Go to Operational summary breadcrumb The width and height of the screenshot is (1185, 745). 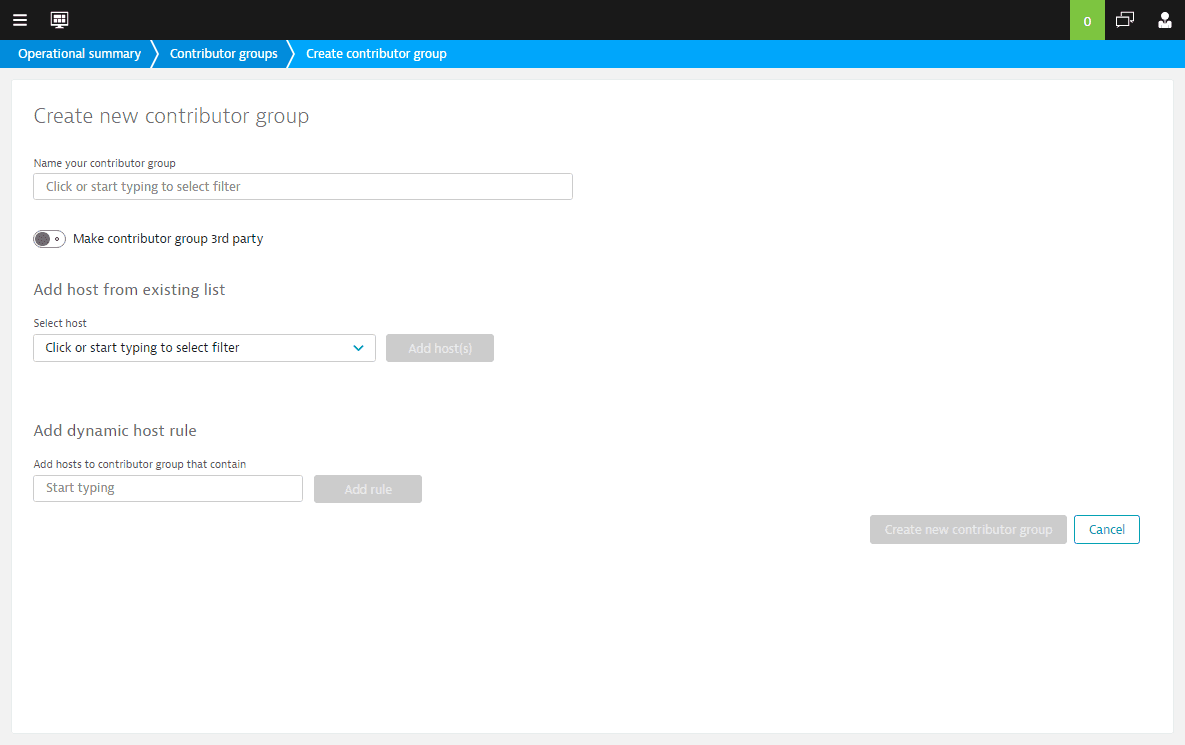pyautogui.click(x=79, y=54)
